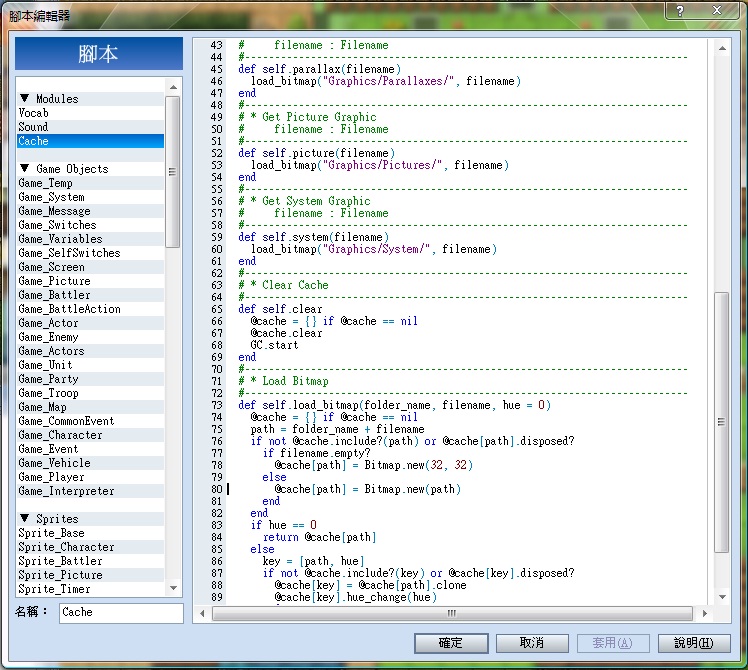The width and height of the screenshot is (748, 670).
Task: Click the code editor horizontal scrollbar thumb
Action: point(452,614)
